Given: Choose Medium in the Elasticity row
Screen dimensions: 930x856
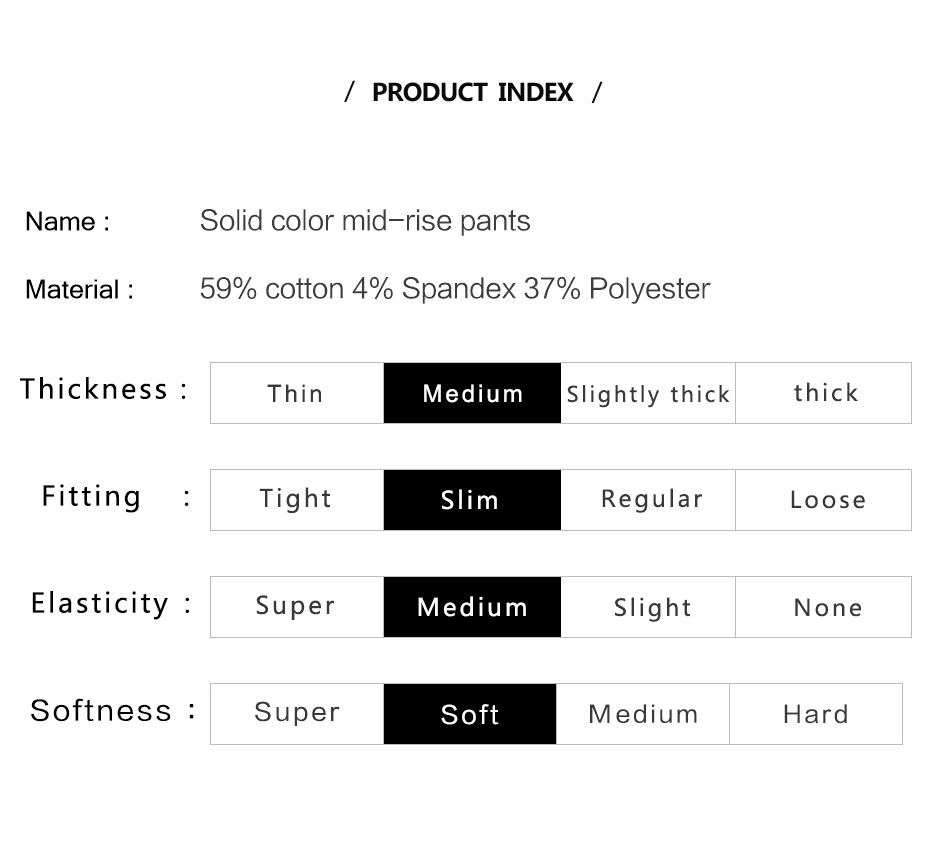Looking at the screenshot, I should point(472,607).
